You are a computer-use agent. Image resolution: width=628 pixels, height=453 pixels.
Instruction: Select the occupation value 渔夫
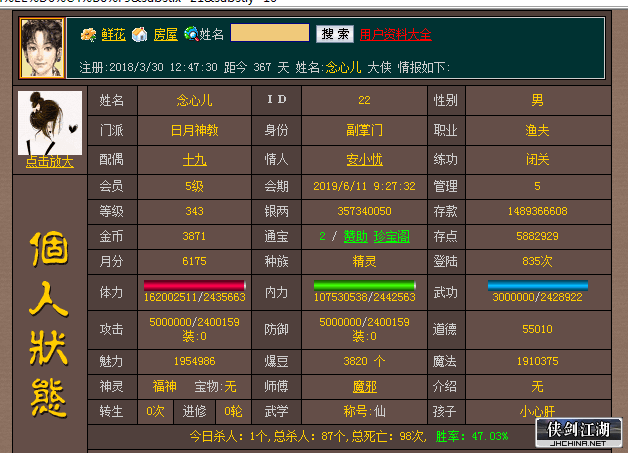click(537, 130)
